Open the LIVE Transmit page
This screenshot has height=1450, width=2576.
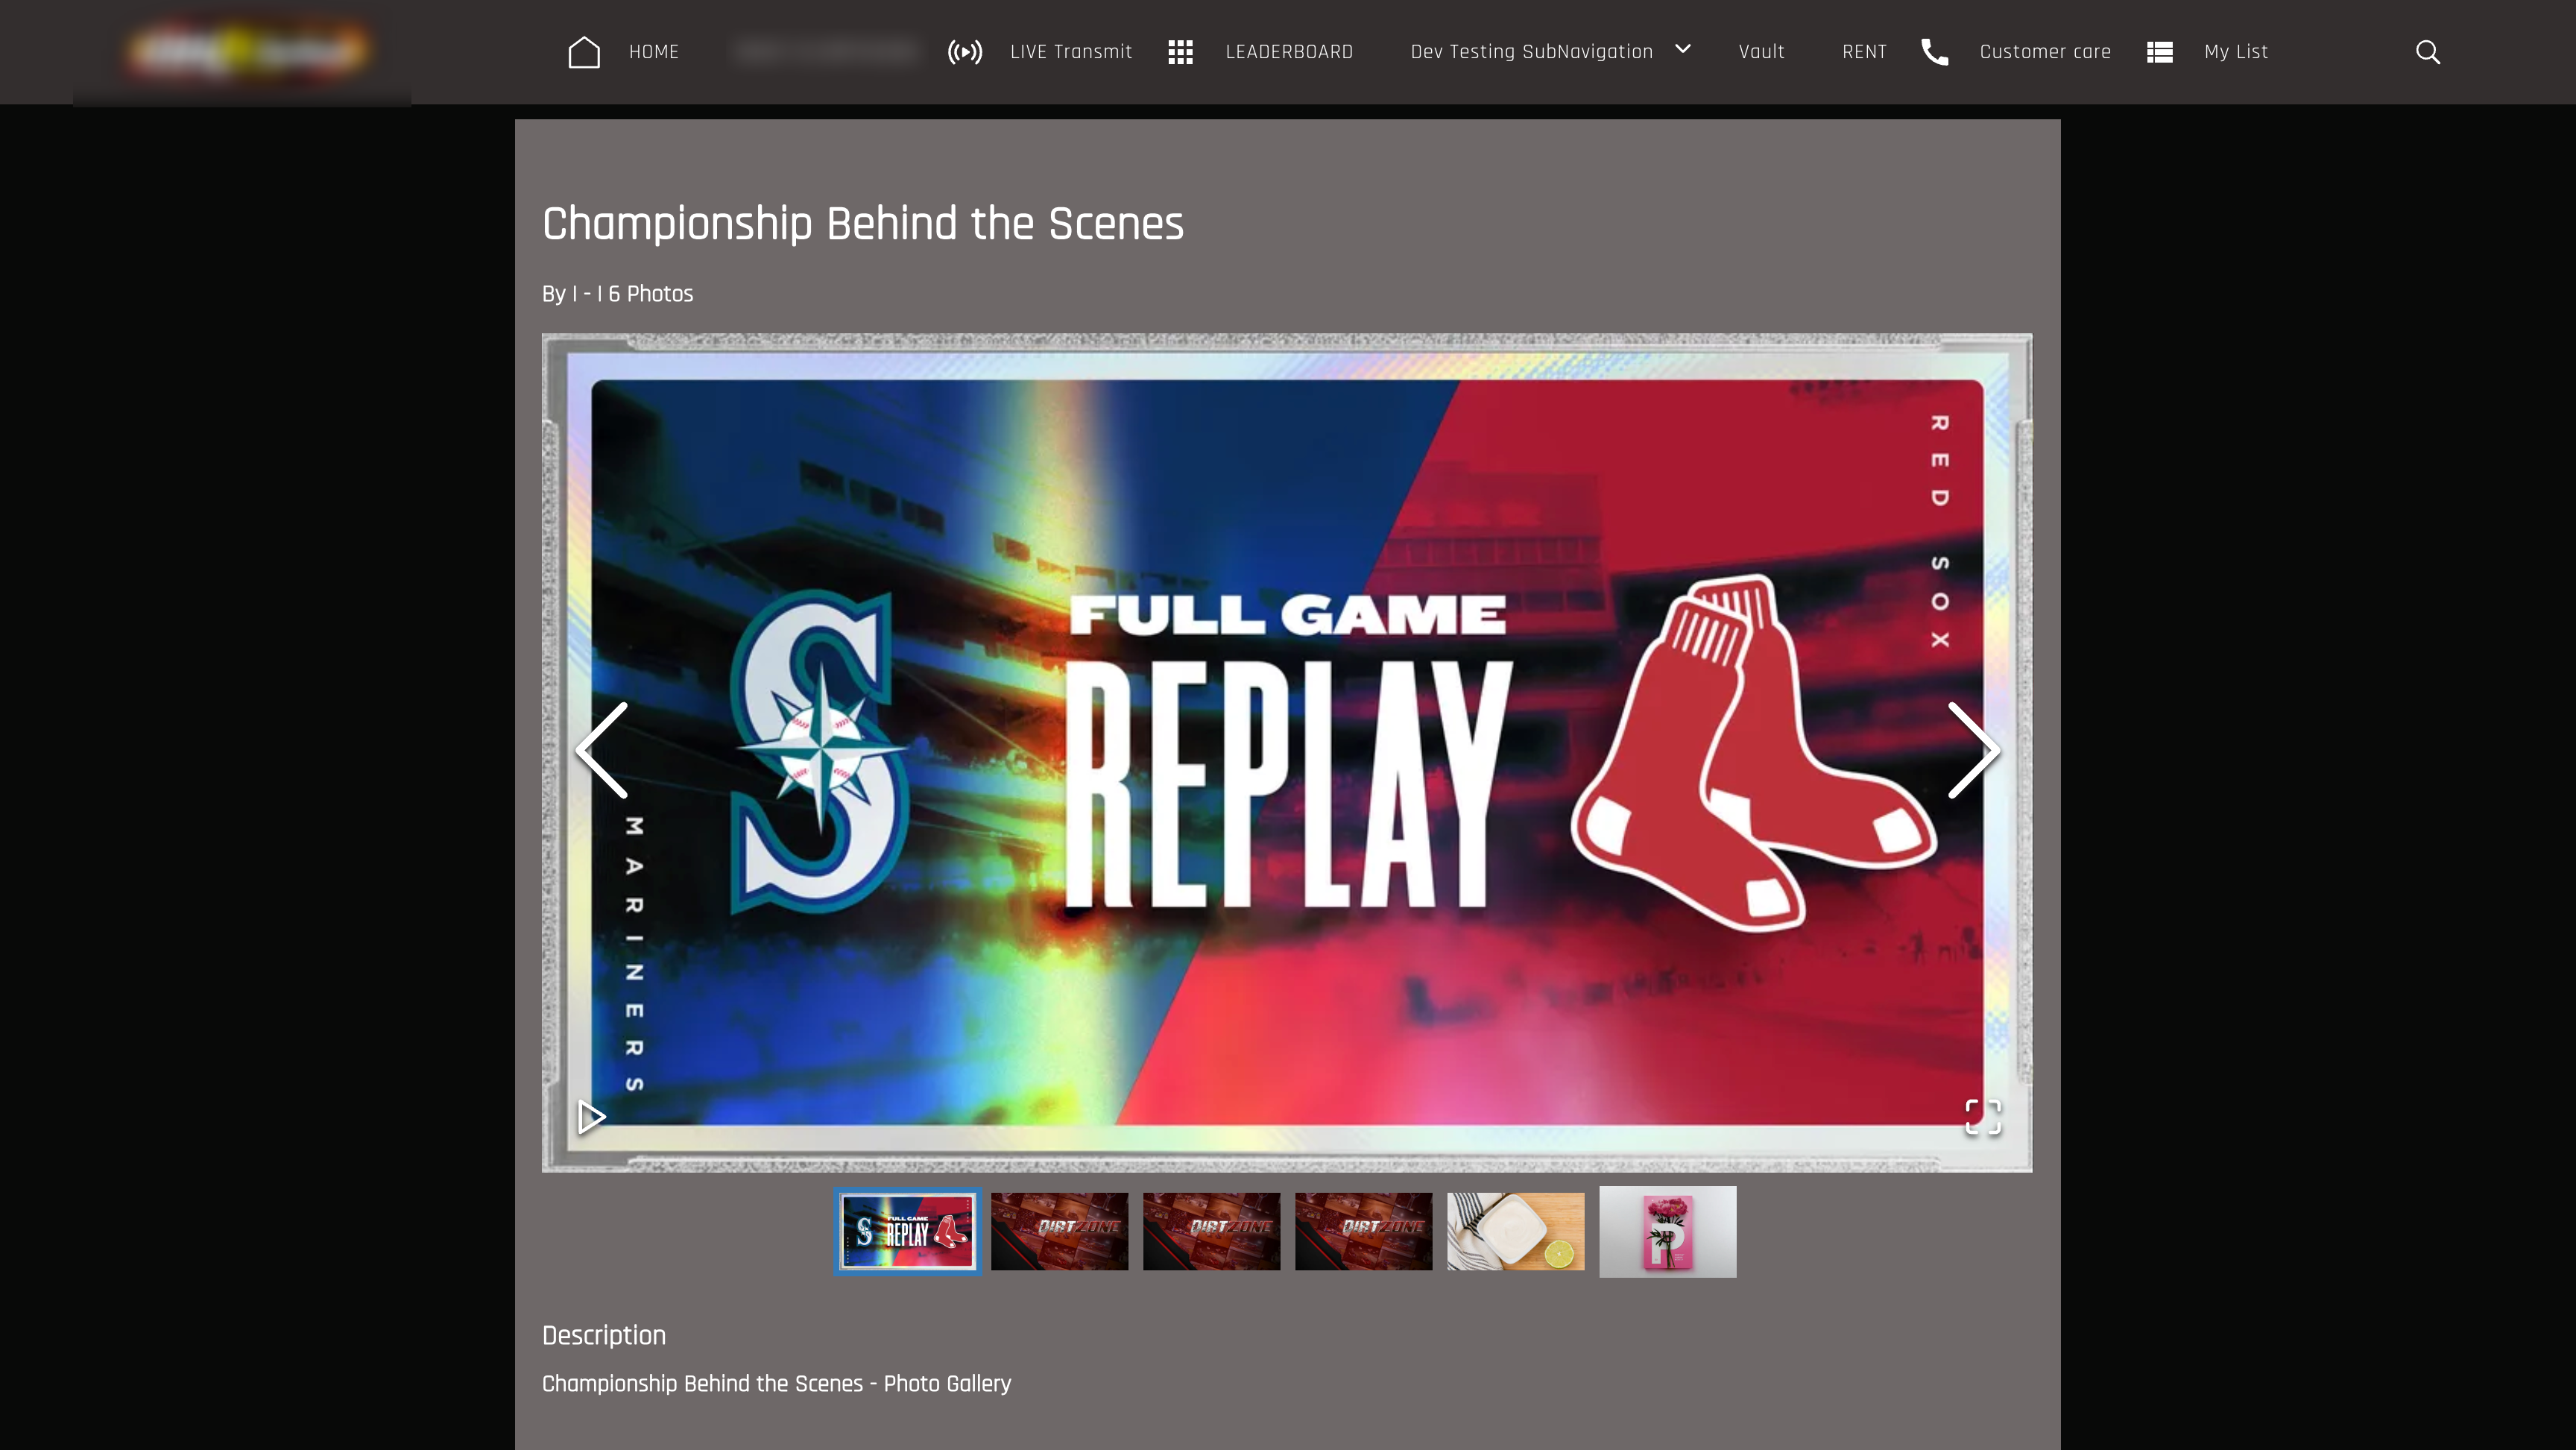(1071, 52)
